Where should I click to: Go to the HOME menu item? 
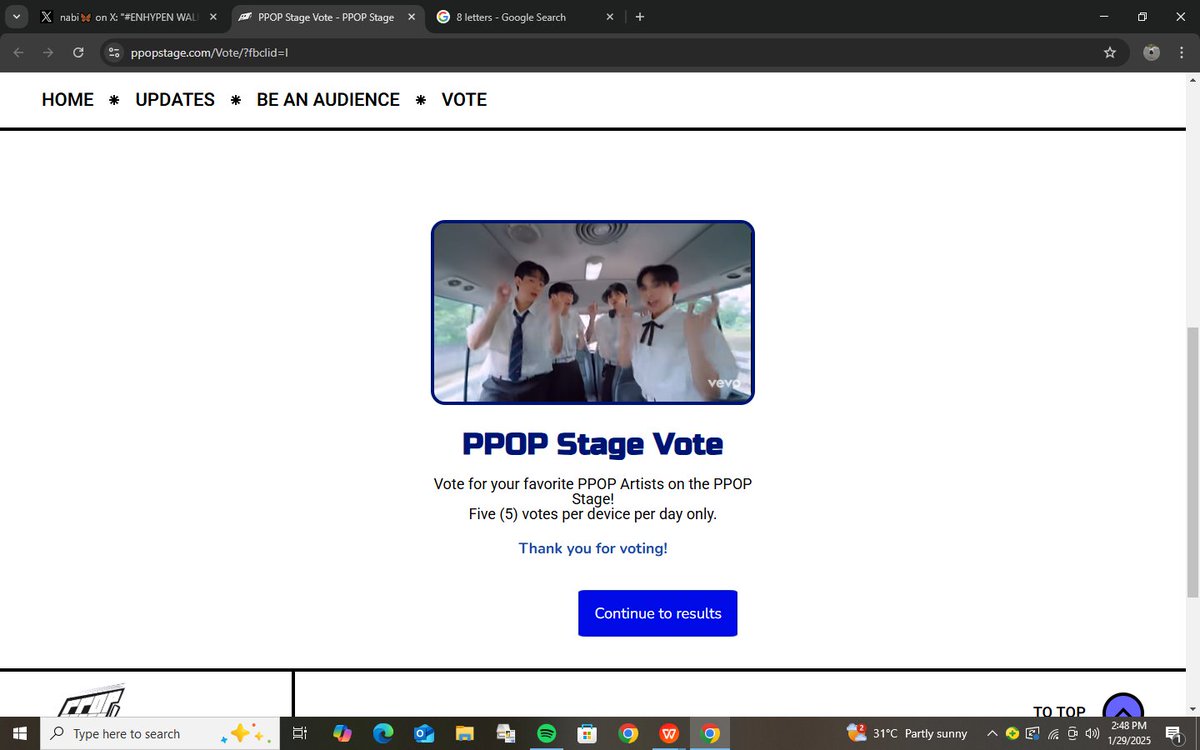pyautogui.click(x=68, y=100)
